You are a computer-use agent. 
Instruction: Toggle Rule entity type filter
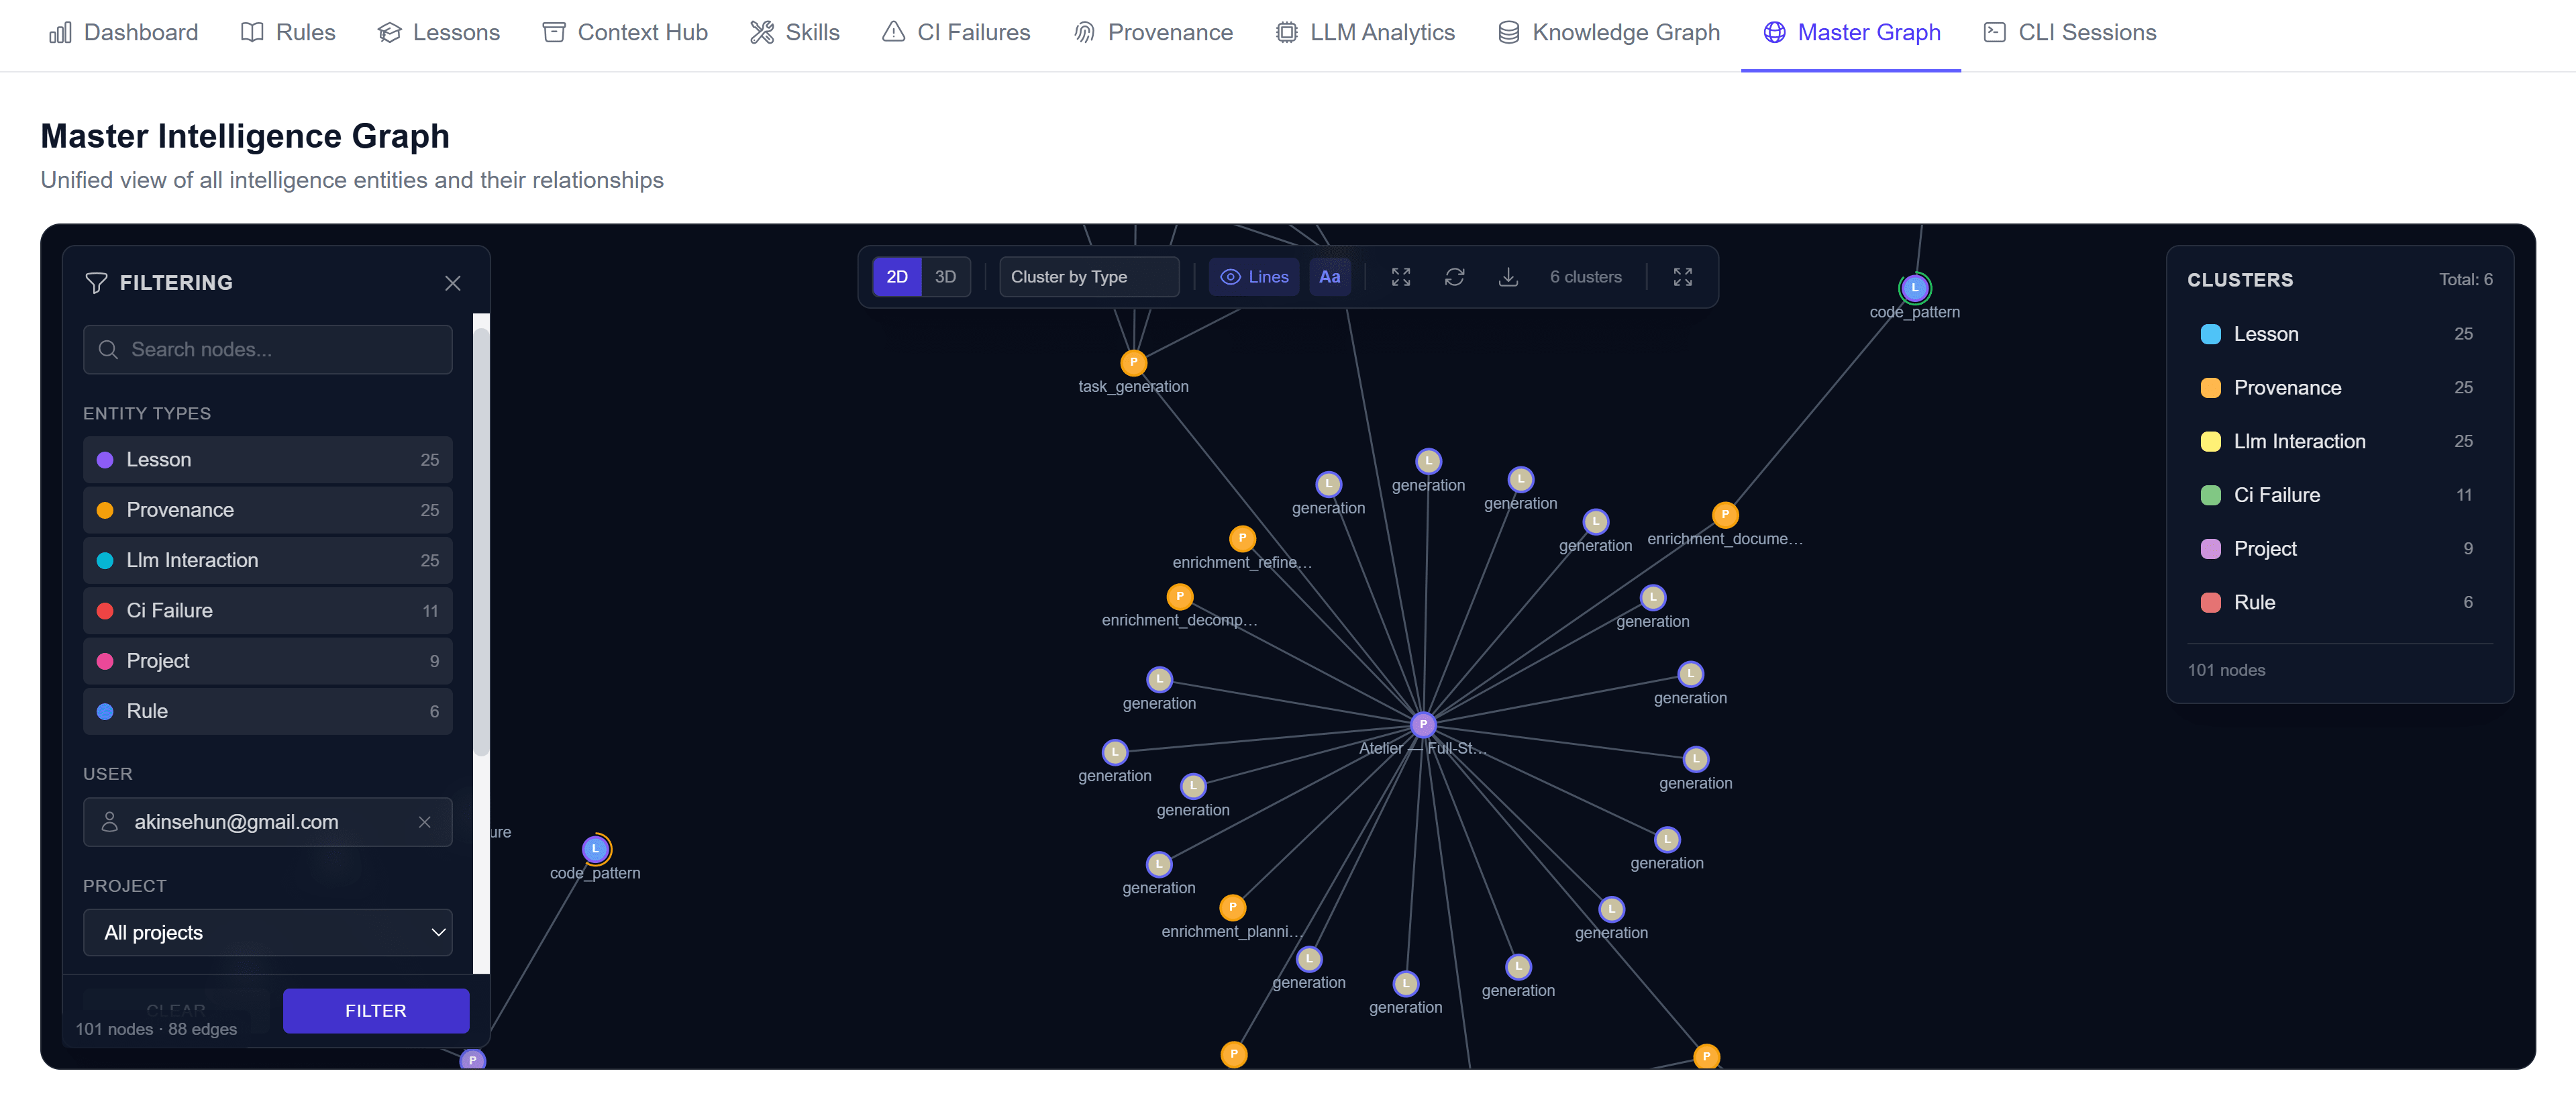(x=268, y=711)
